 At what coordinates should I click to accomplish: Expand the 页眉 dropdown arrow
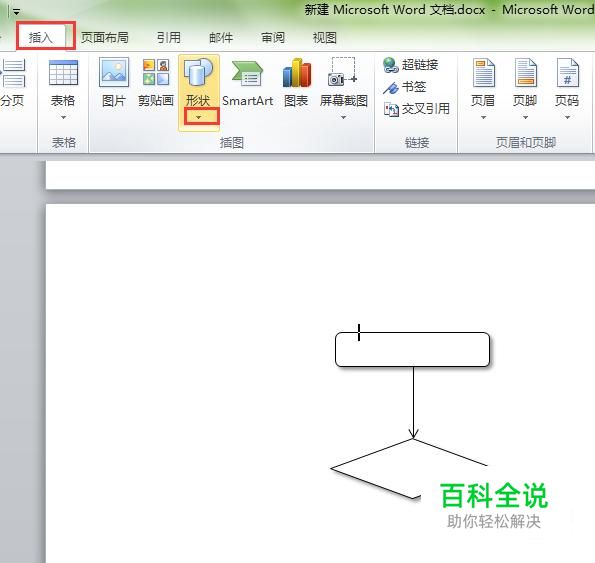(483, 117)
